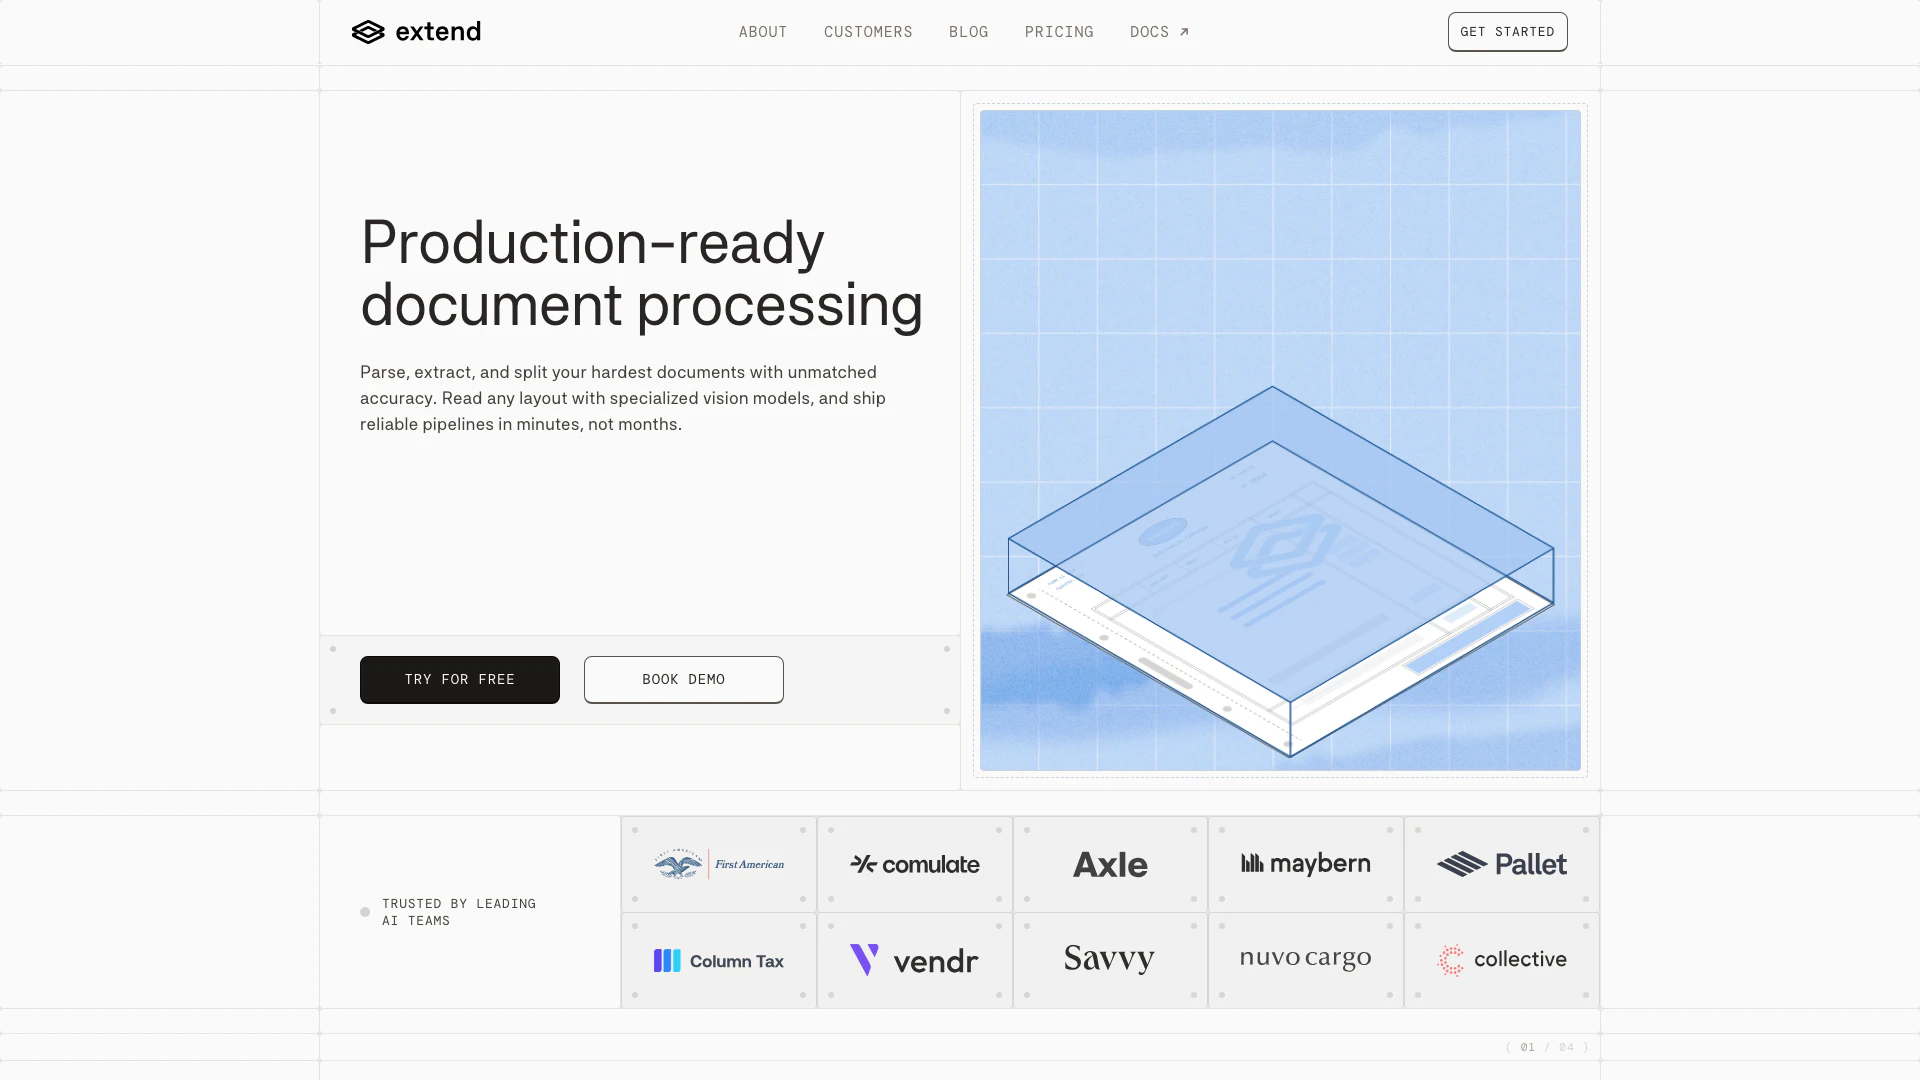The height and width of the screenshot is (1080, 1920).
Task: Click the Book Demo button
Action: [684, 680]
